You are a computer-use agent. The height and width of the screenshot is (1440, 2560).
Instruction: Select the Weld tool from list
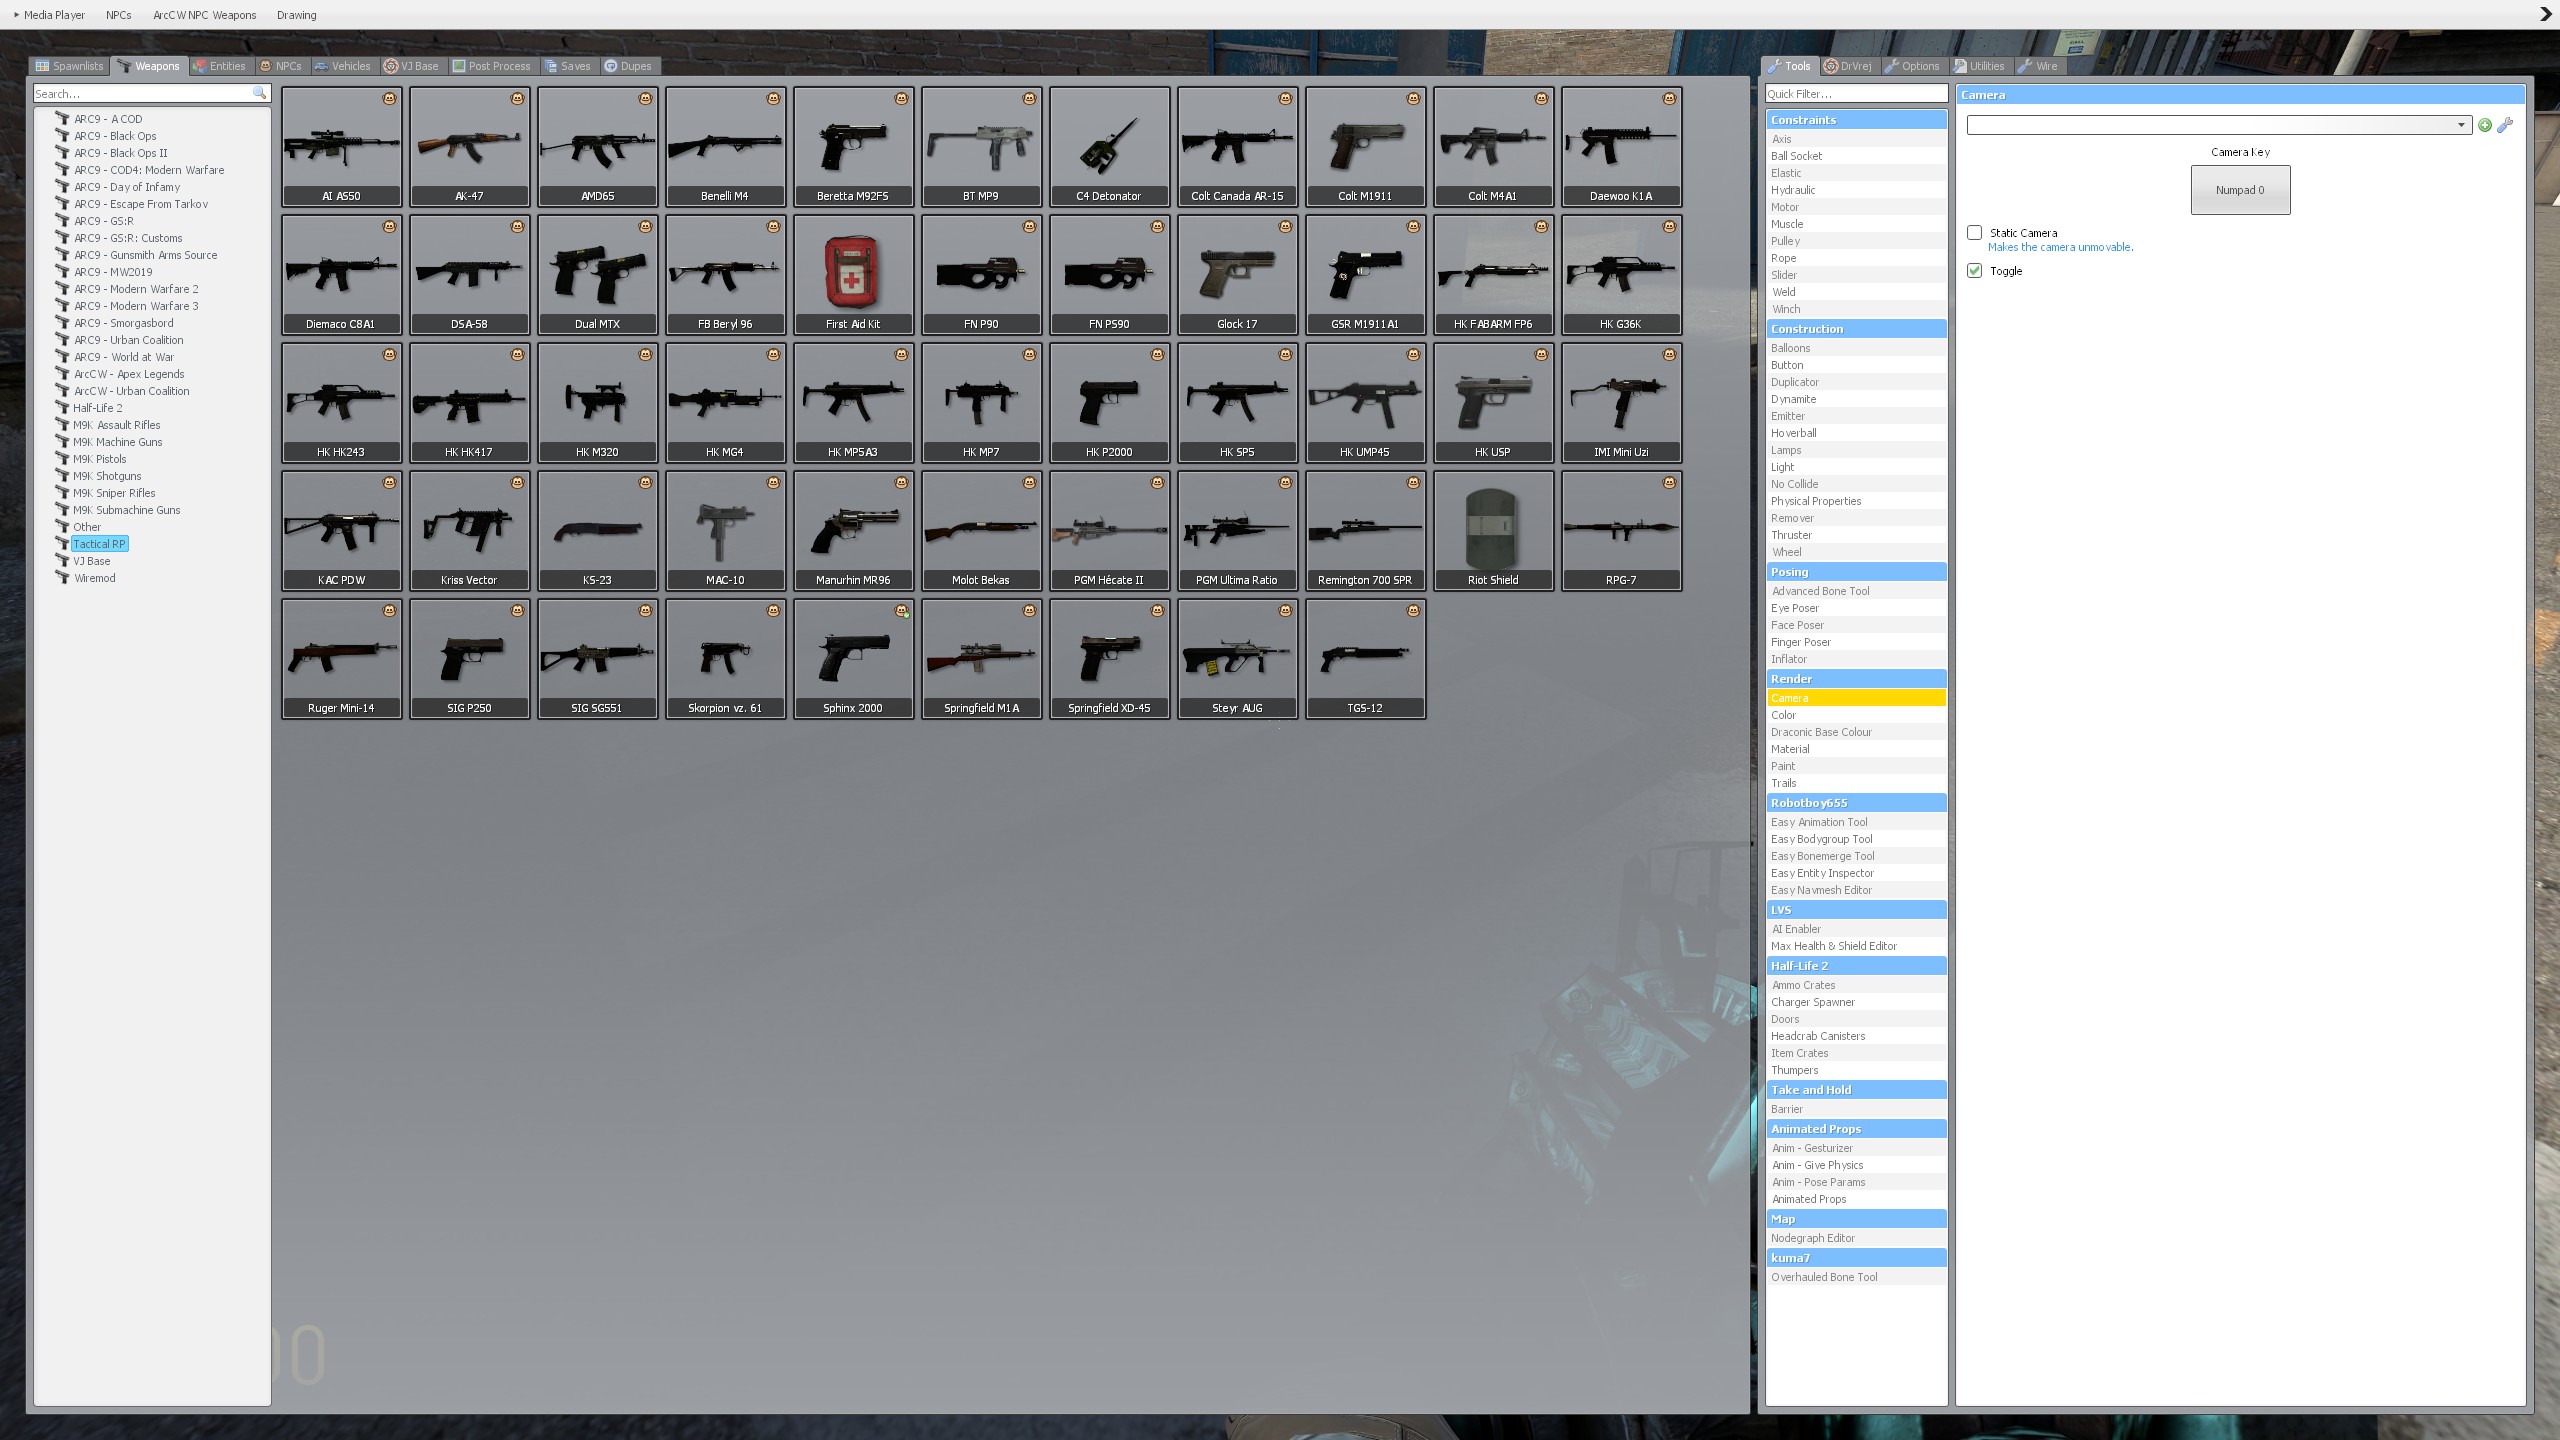pos(1784,292)
